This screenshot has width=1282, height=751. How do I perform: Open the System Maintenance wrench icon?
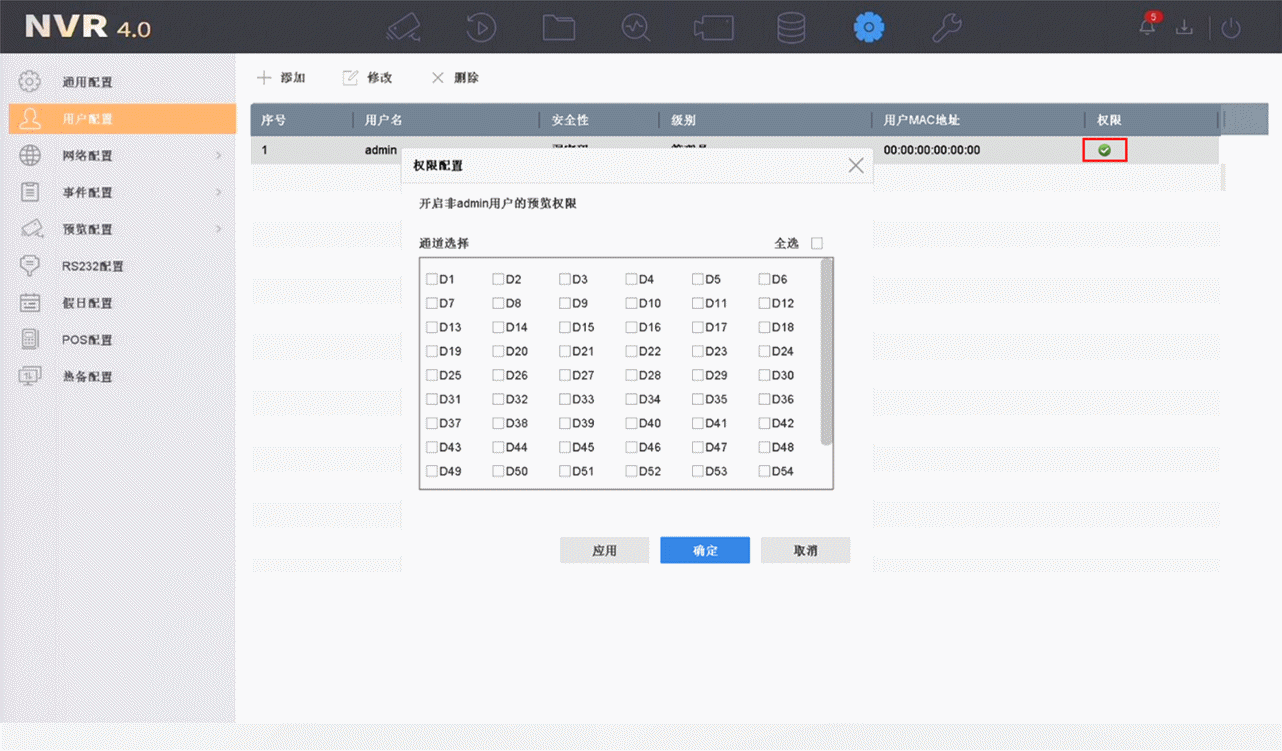pos(946,27)
